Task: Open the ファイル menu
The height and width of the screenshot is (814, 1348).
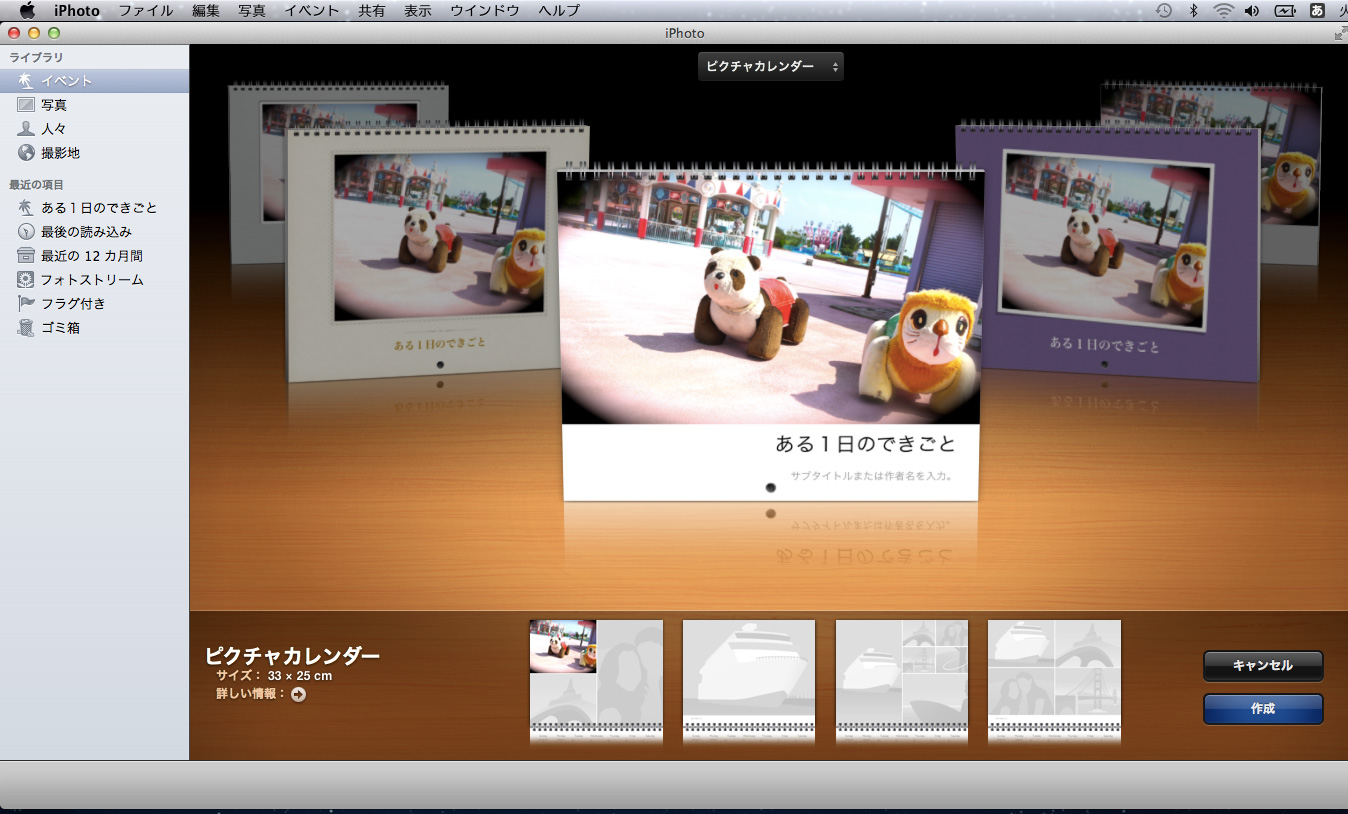Action: point(145,10)
